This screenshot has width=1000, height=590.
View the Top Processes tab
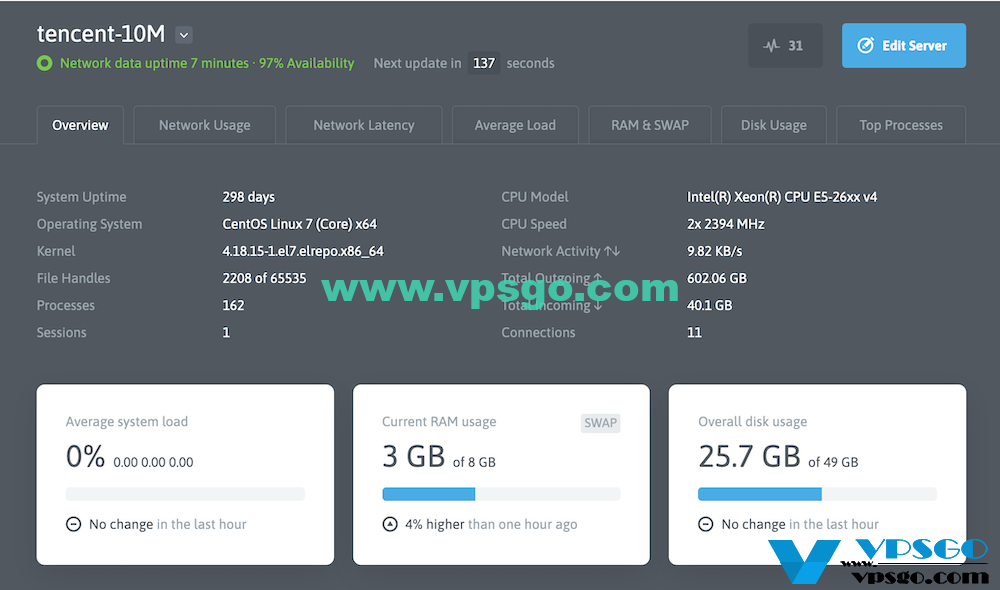pyautogui.click(x=901, y=125)
